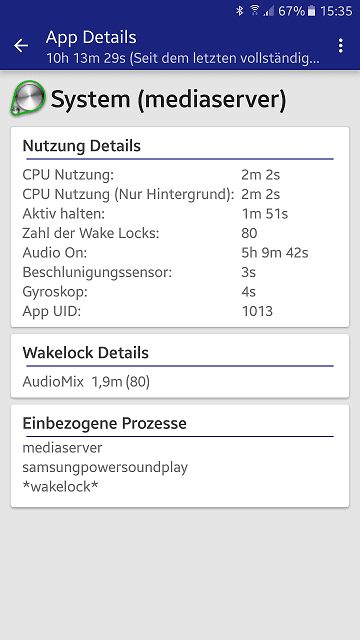The height and width of the screenshot is (640, 360).
Task: Tap the Bluetooth status bar icon
Action: (x=240, y=11)
